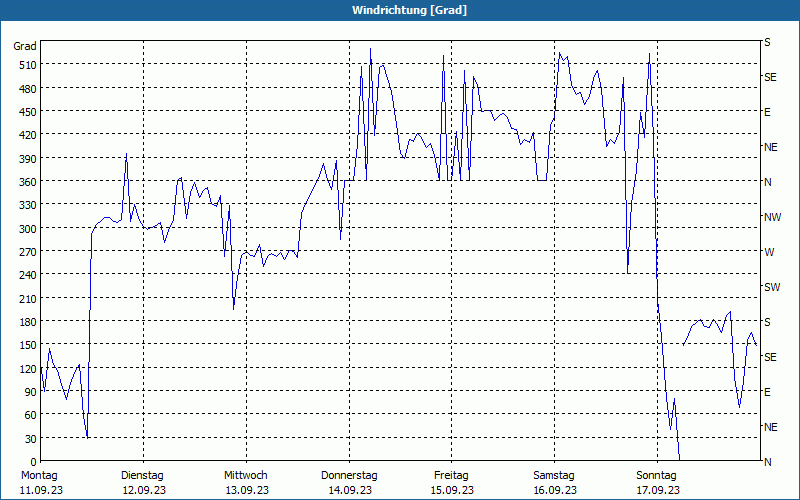The height and width of the screenshot is (500, 800).
Task: Click the 270 value on degree axis
Action: pos(28,252)
